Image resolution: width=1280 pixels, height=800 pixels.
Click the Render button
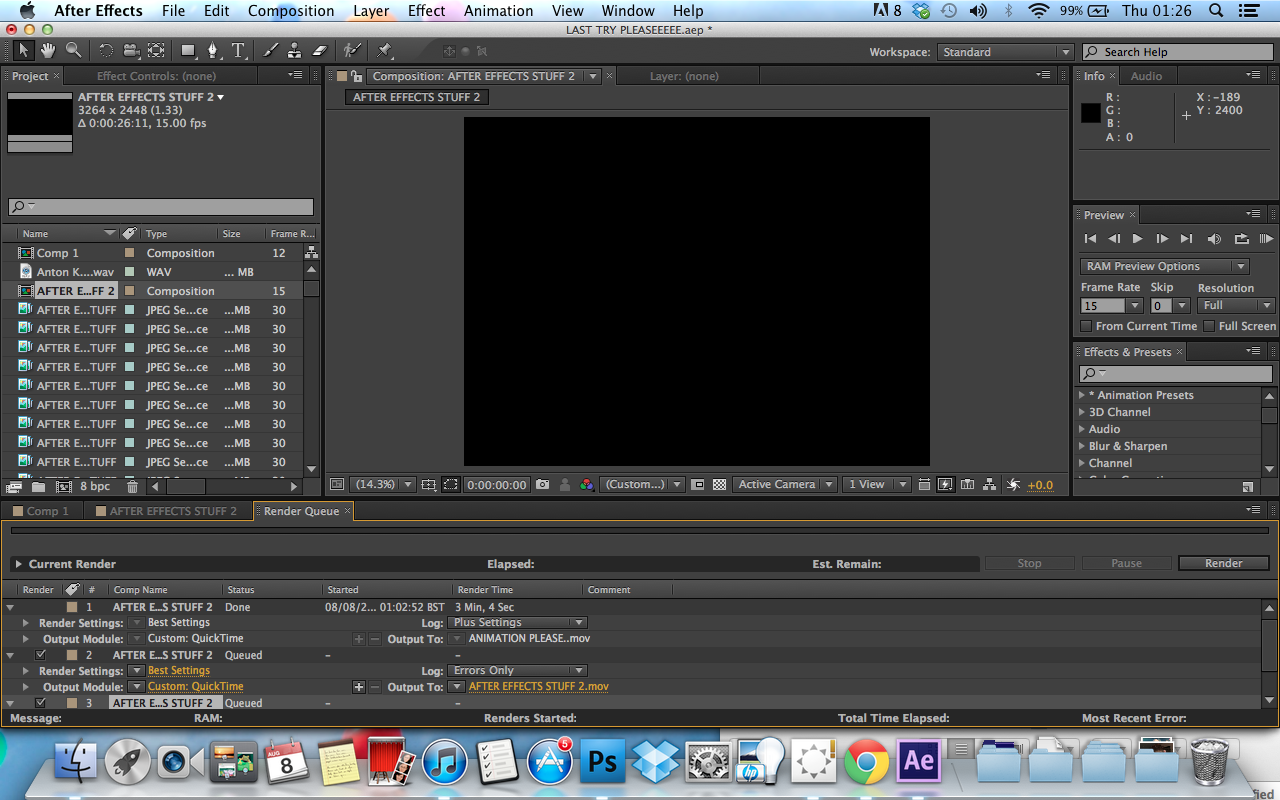[1223, 563]
